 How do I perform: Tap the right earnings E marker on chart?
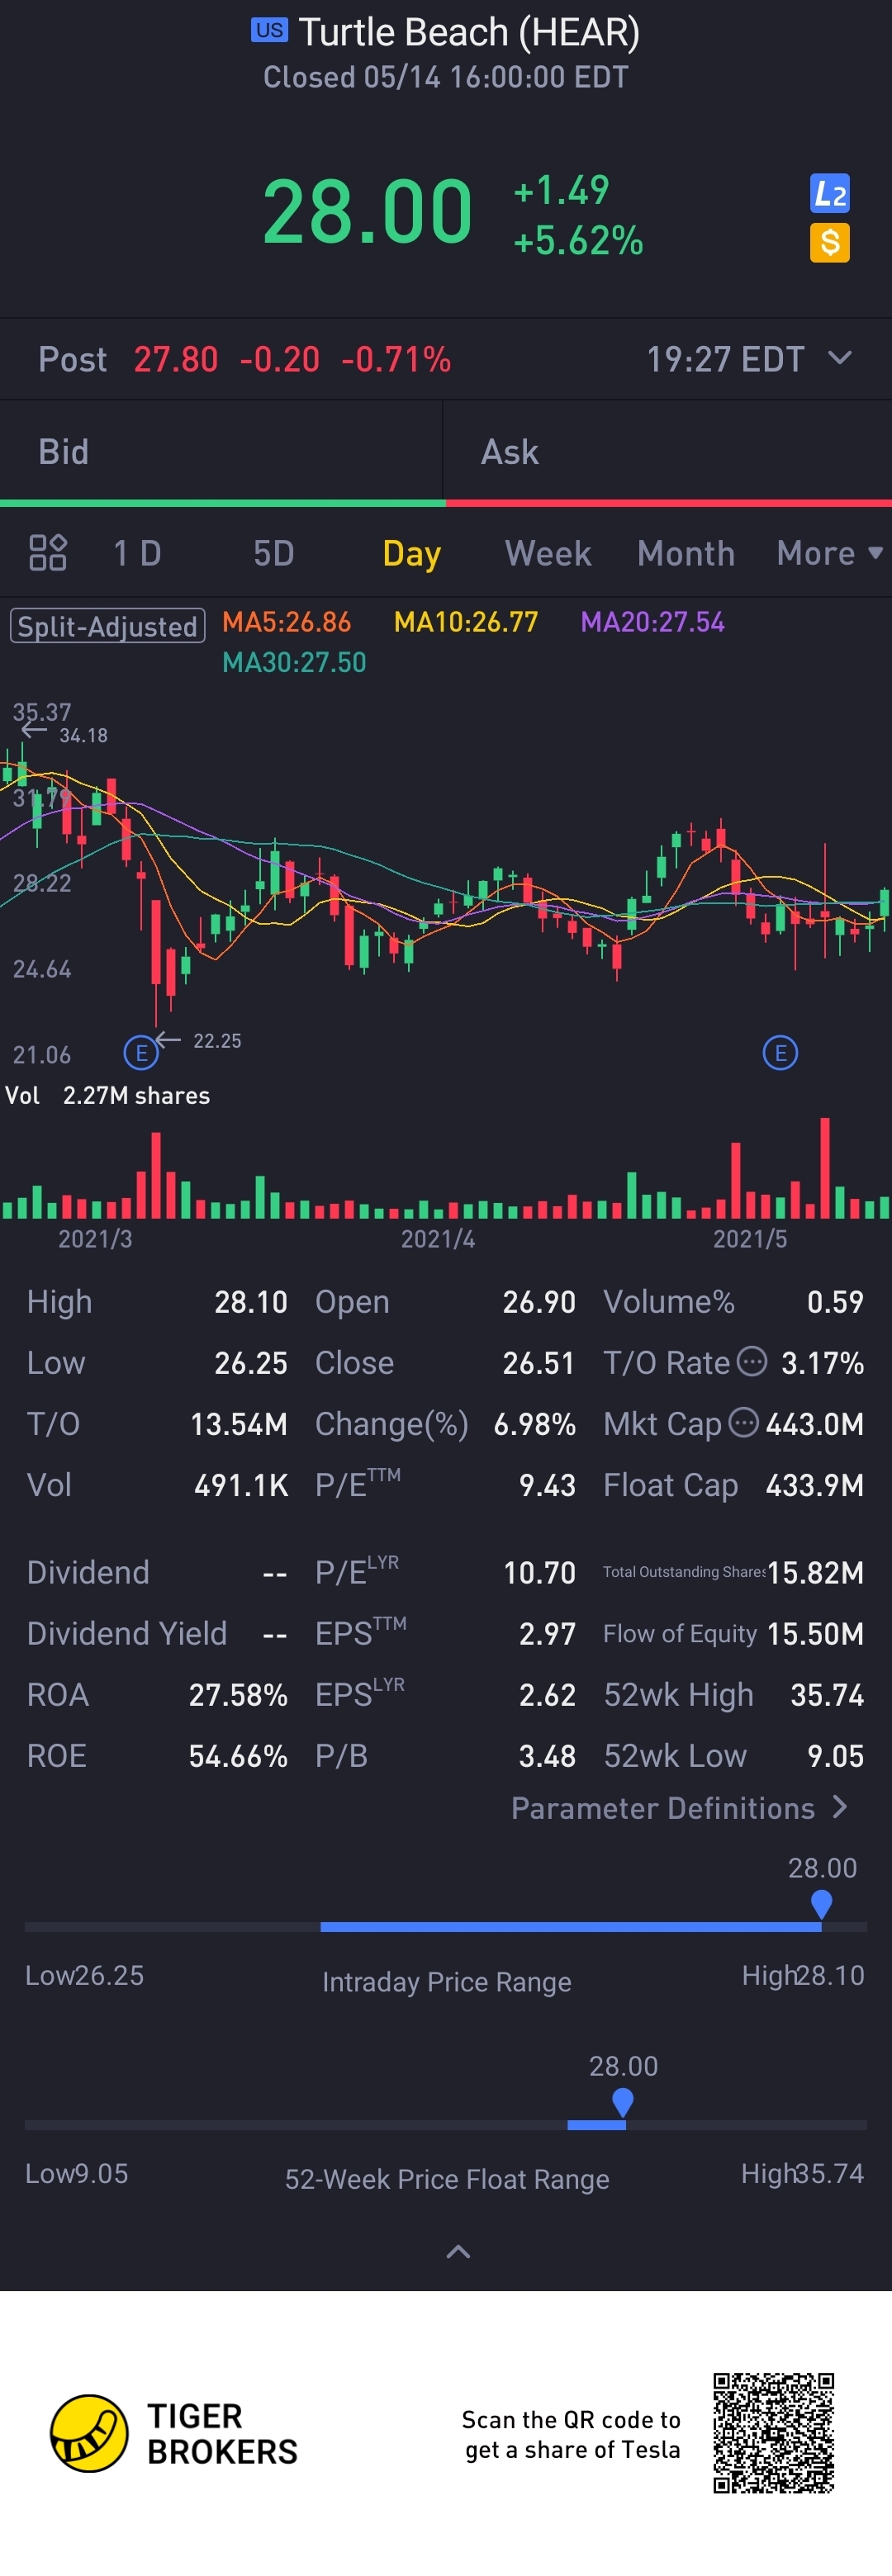click(x=780, y=1052)
